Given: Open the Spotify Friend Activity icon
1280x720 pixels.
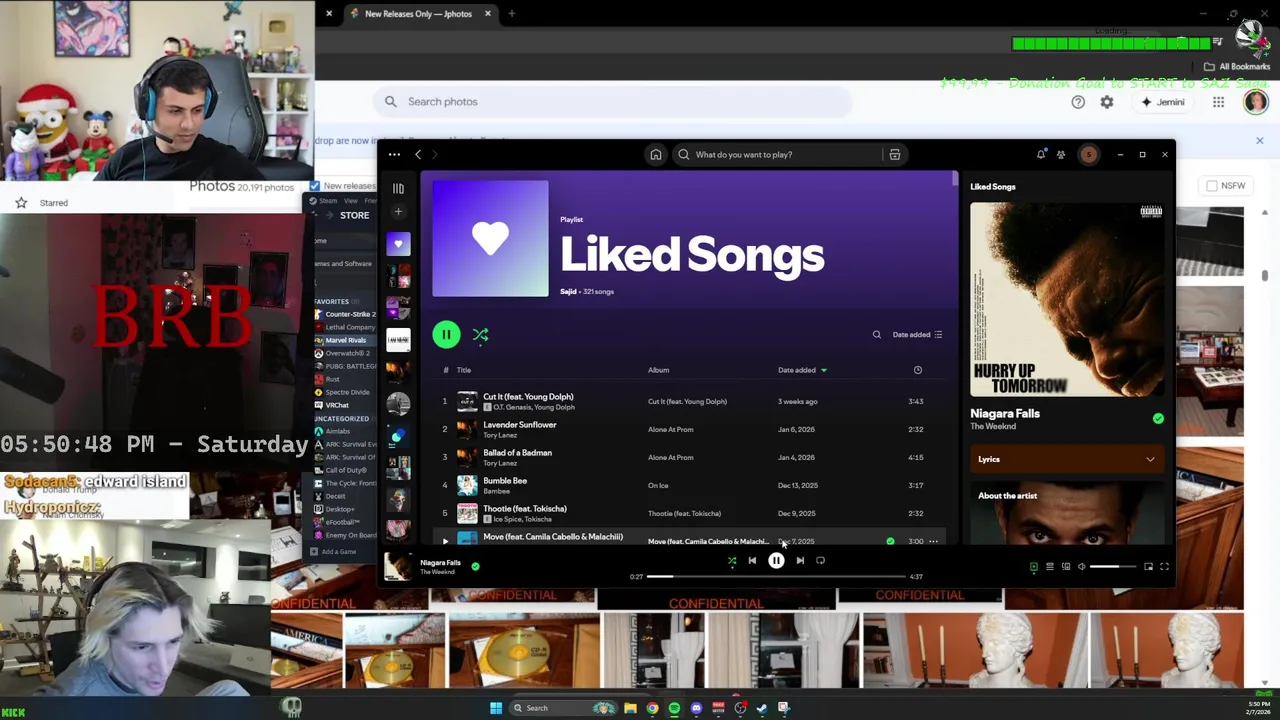Looking at the screenshot, I should pos(1061,154).
